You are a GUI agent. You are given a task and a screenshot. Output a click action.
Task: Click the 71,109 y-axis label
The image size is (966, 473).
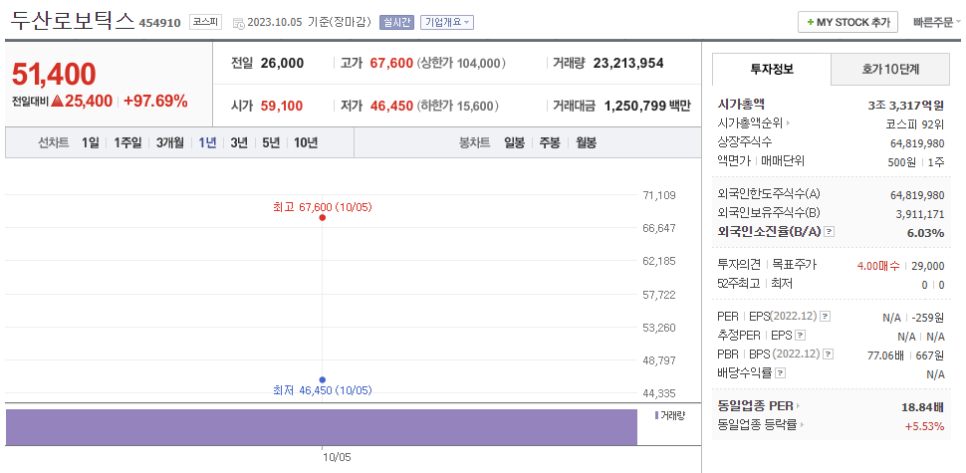[x=659, y=195]
